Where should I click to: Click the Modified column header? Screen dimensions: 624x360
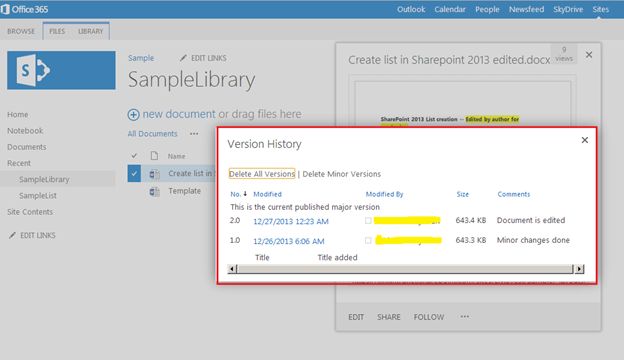pos(267,194)
